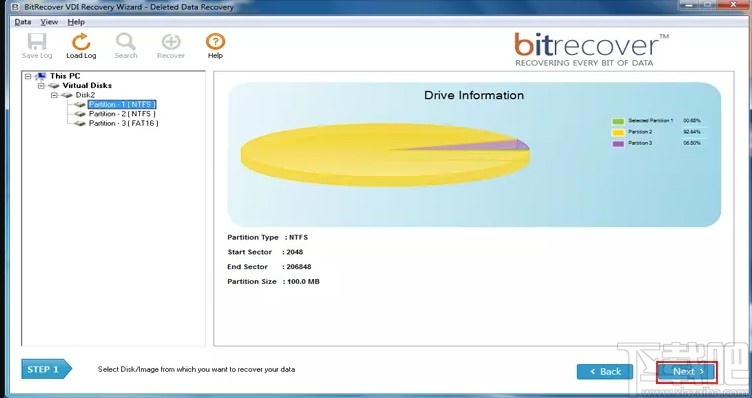Click the Start Sector 2048 value

(x=294, y=252)
